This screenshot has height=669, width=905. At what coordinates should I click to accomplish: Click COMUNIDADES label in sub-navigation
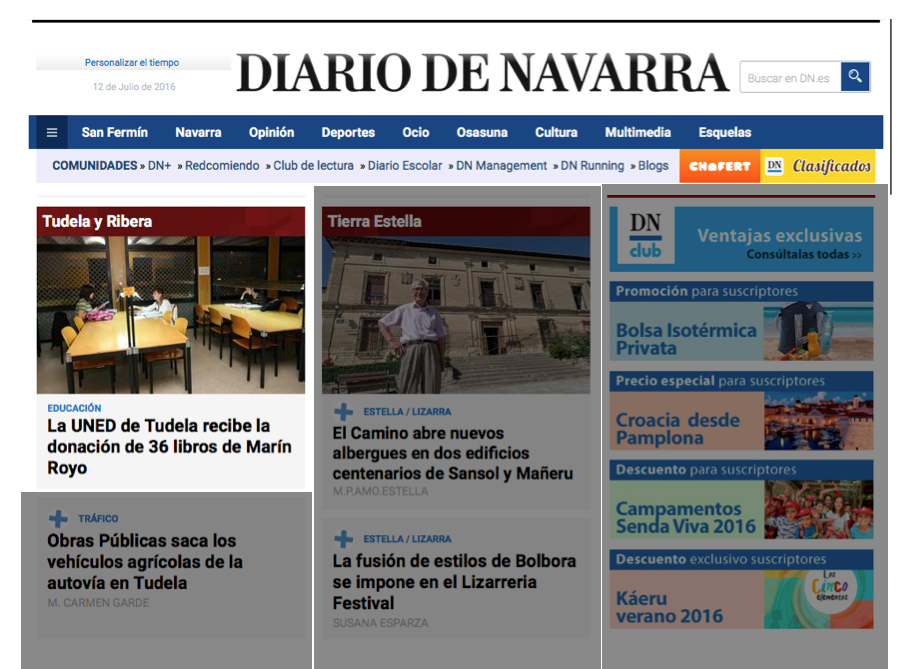[x=95, y=166]
